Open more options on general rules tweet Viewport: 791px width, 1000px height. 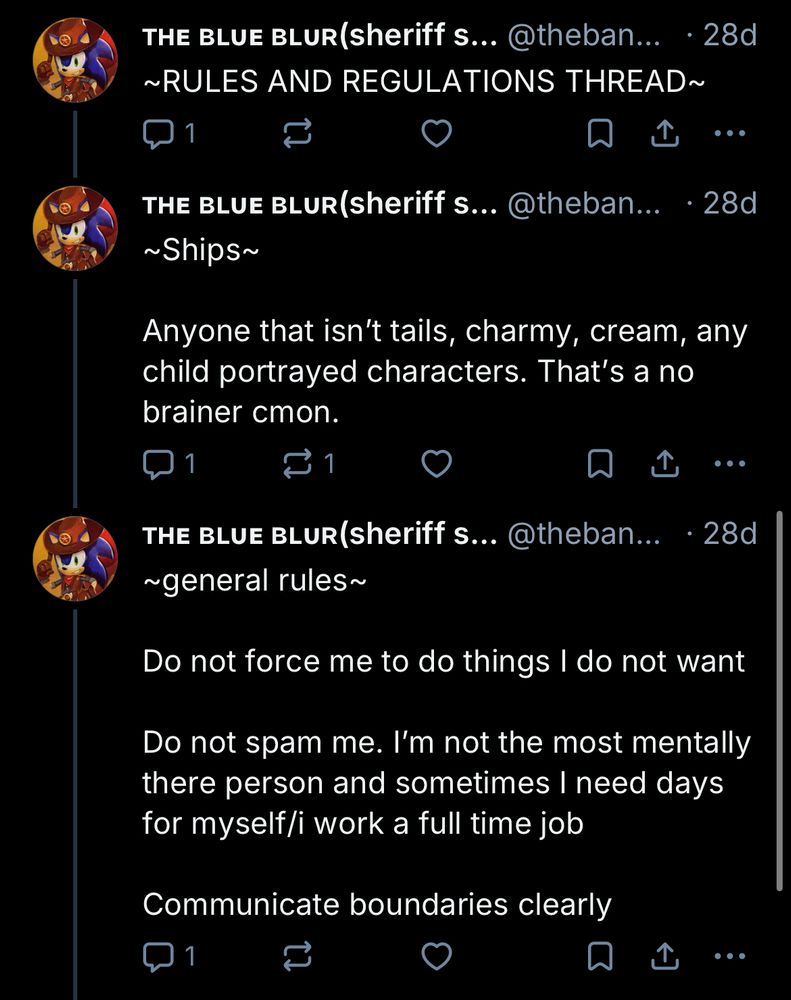click(x=731, y=957)
